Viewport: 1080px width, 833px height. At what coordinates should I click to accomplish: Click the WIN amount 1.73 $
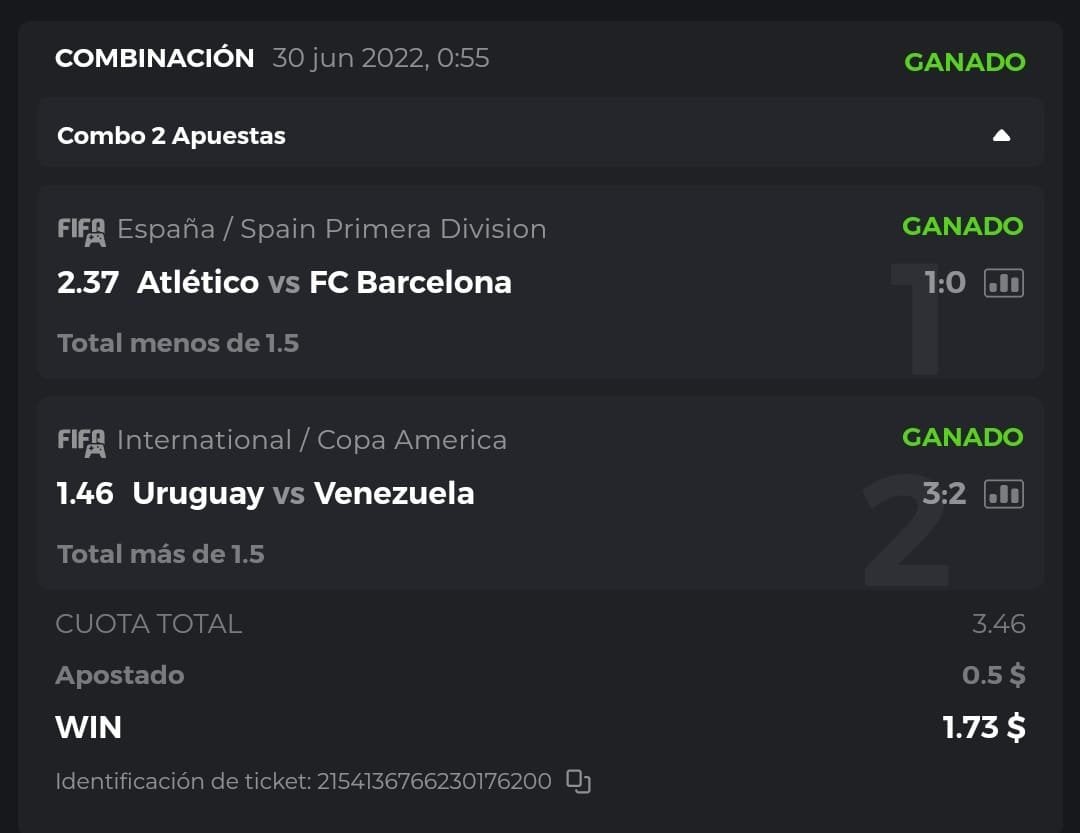(984, 727)
